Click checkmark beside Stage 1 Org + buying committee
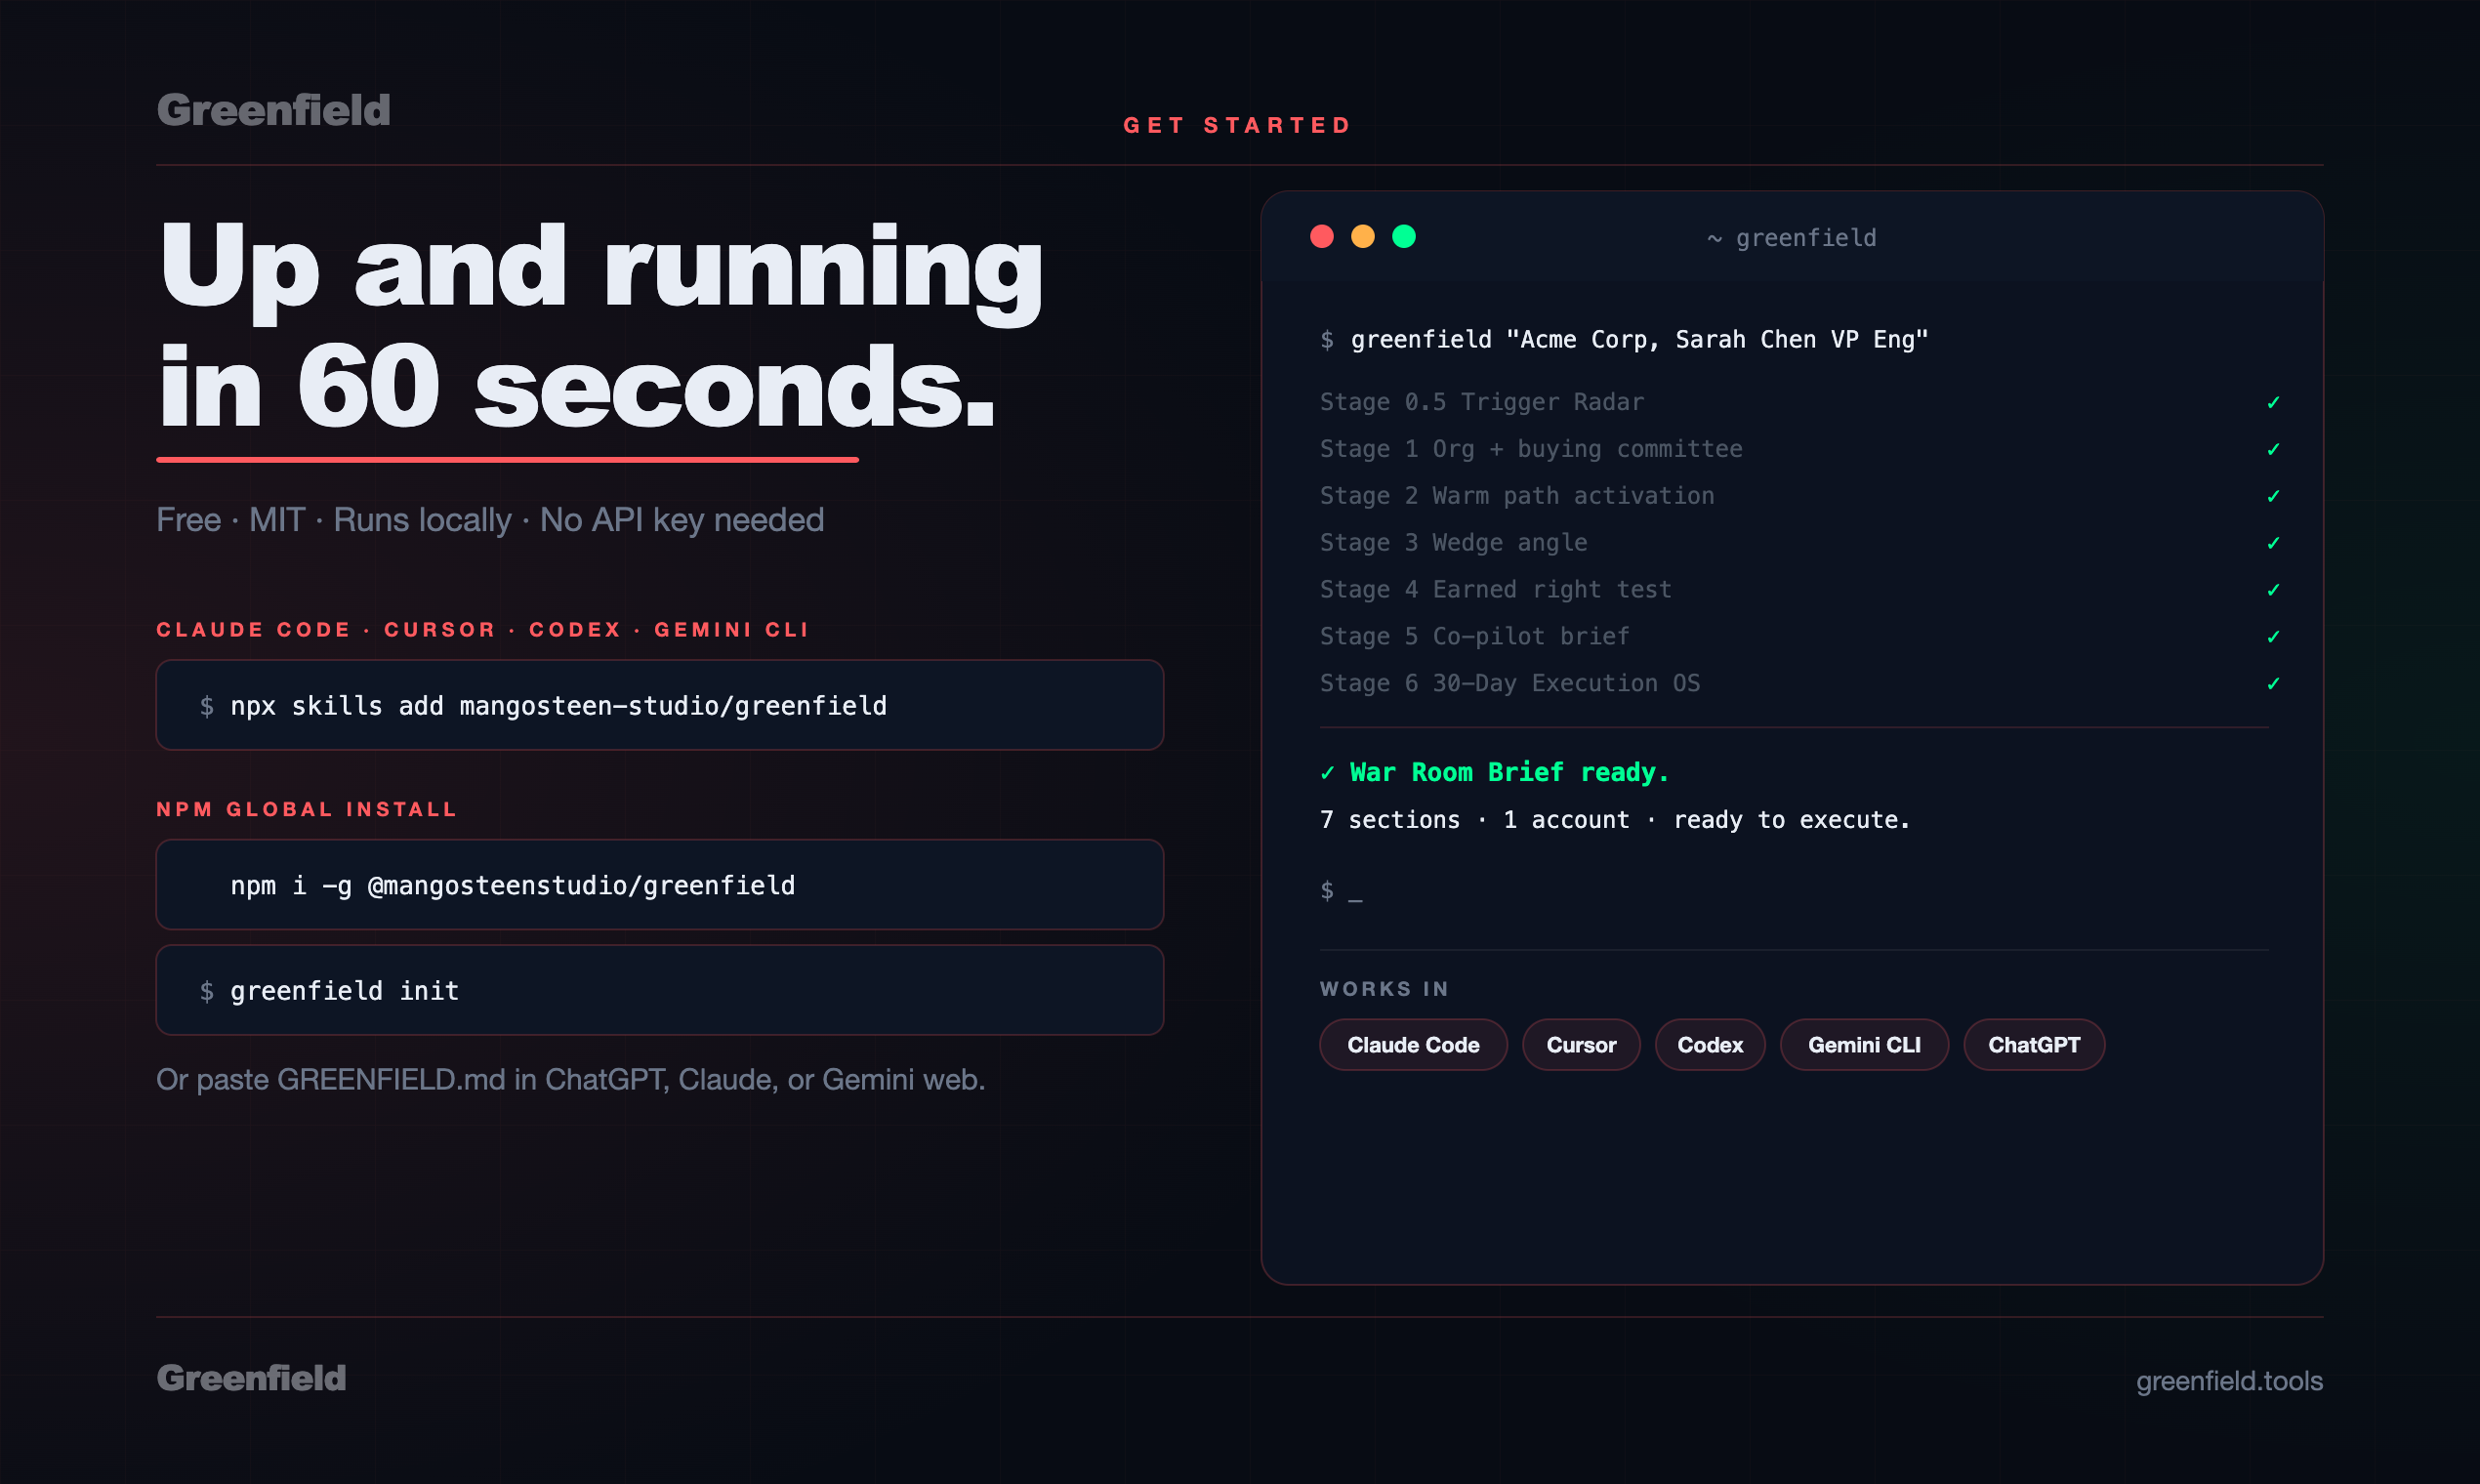The width and height of the screenshot is (2480, 1484). point(2273,449)
